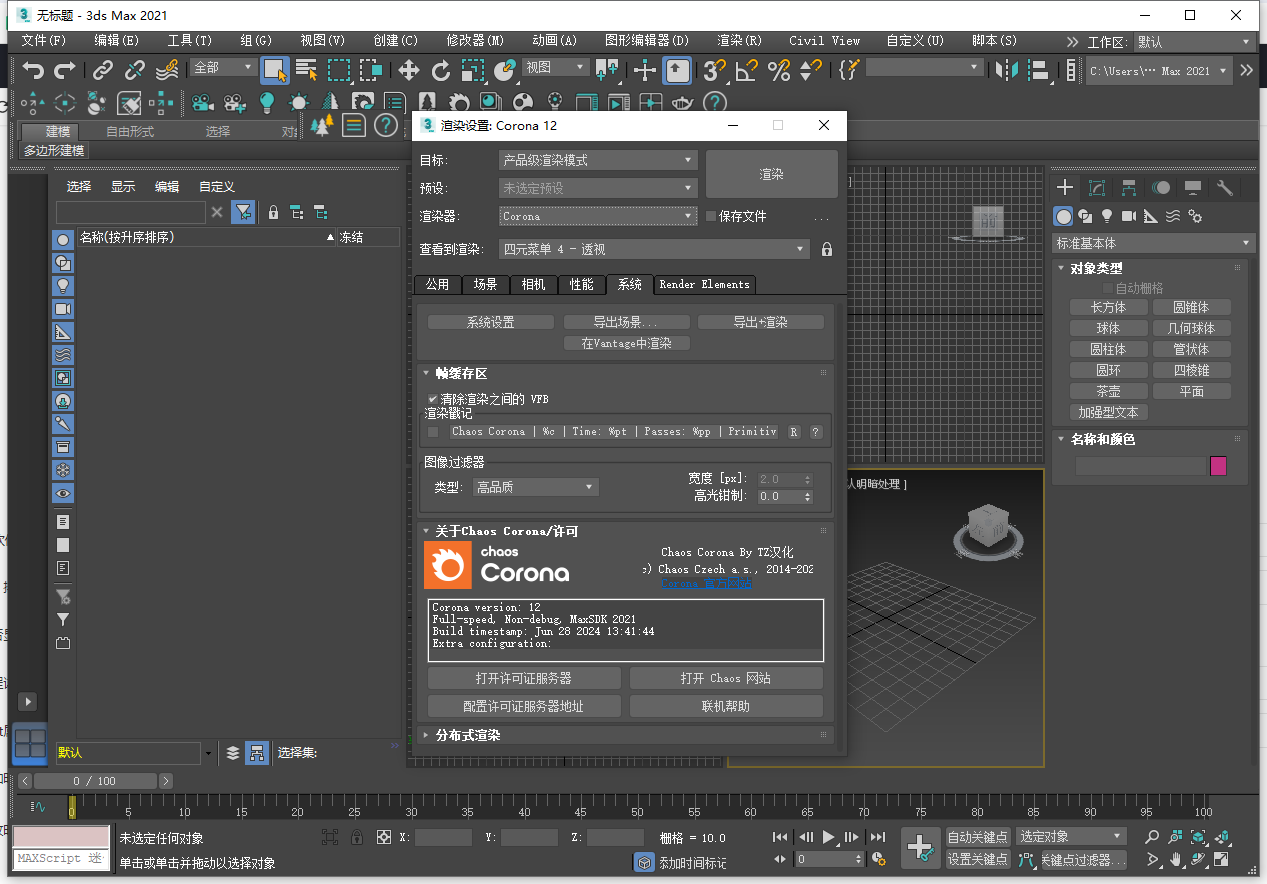This screenshot has height=884, width=1267.
Task: Click the Play Animation button
Action: coord(828,837)
